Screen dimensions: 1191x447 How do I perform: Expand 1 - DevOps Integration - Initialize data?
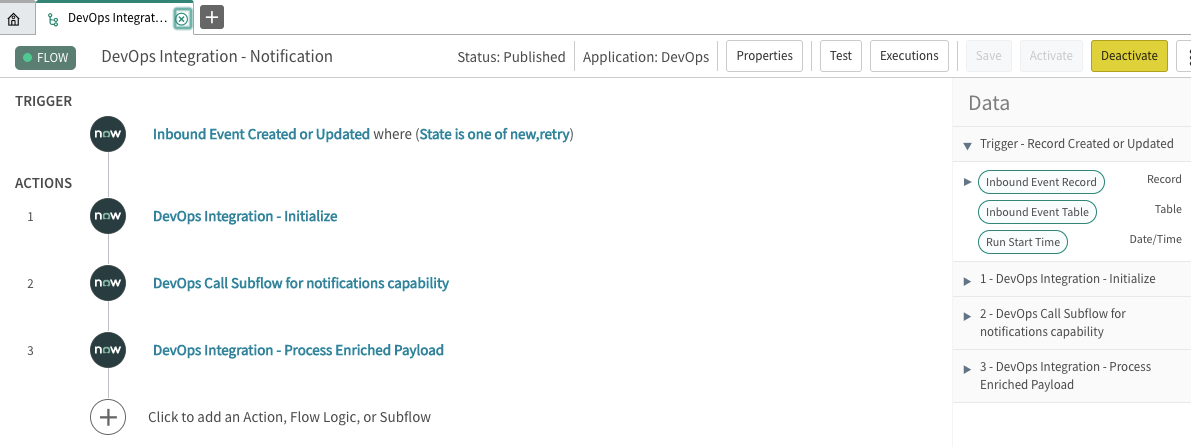tap(968, 281)
